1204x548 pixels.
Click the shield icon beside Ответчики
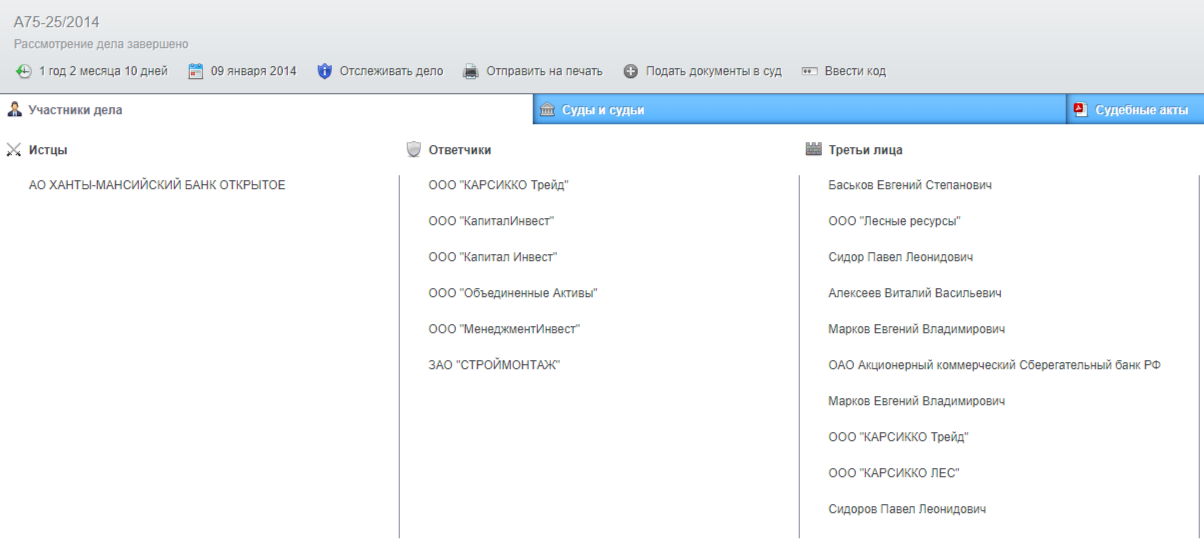(414, 150)
